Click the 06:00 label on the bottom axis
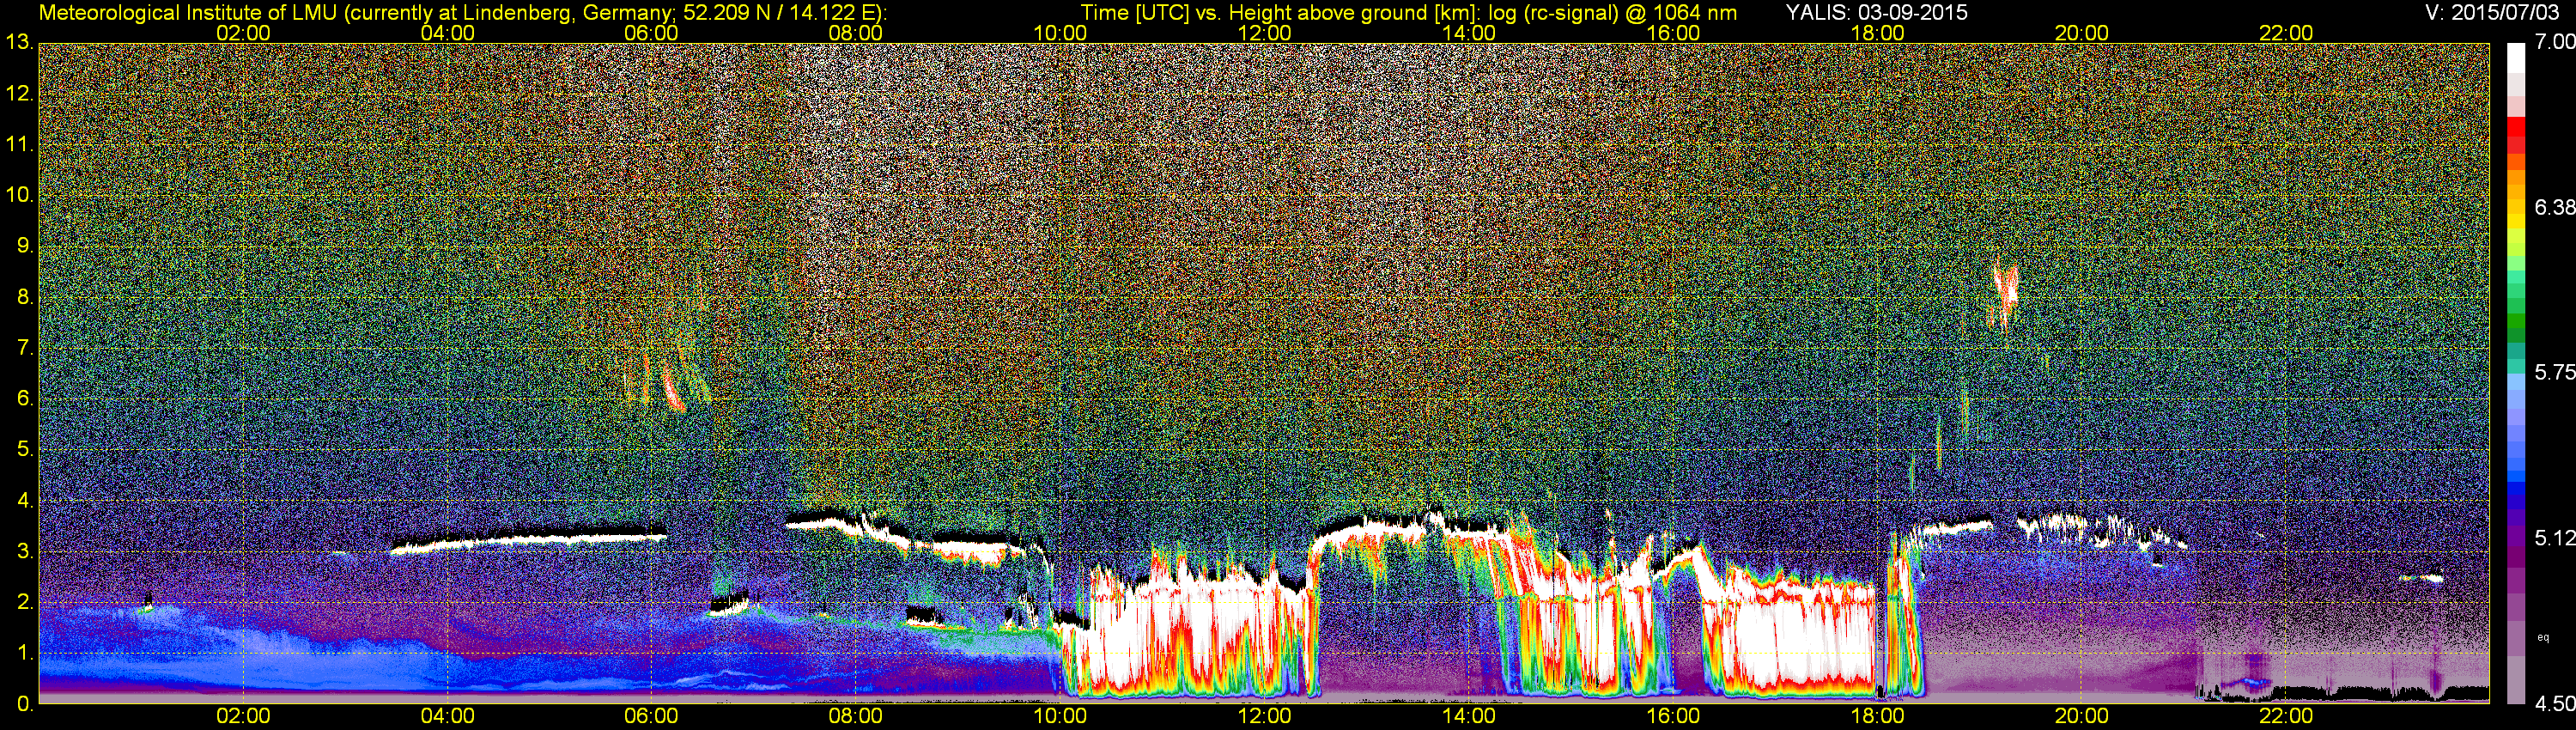This screenshot has height=730, width=2576. tap(651, 717)
